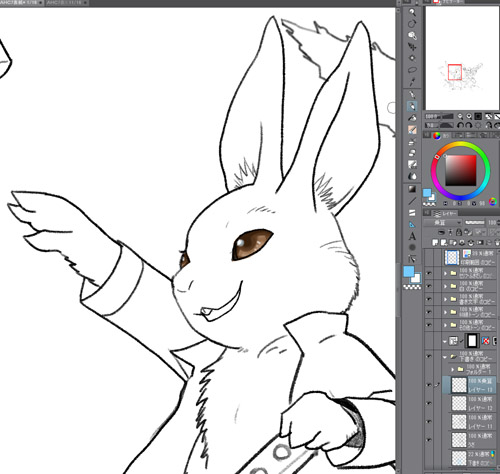Image resolution: width=500 pixels, height=474 pixels.
Task: Expand the フォルダー 1 folder
Action: click(x=453, y=369)
